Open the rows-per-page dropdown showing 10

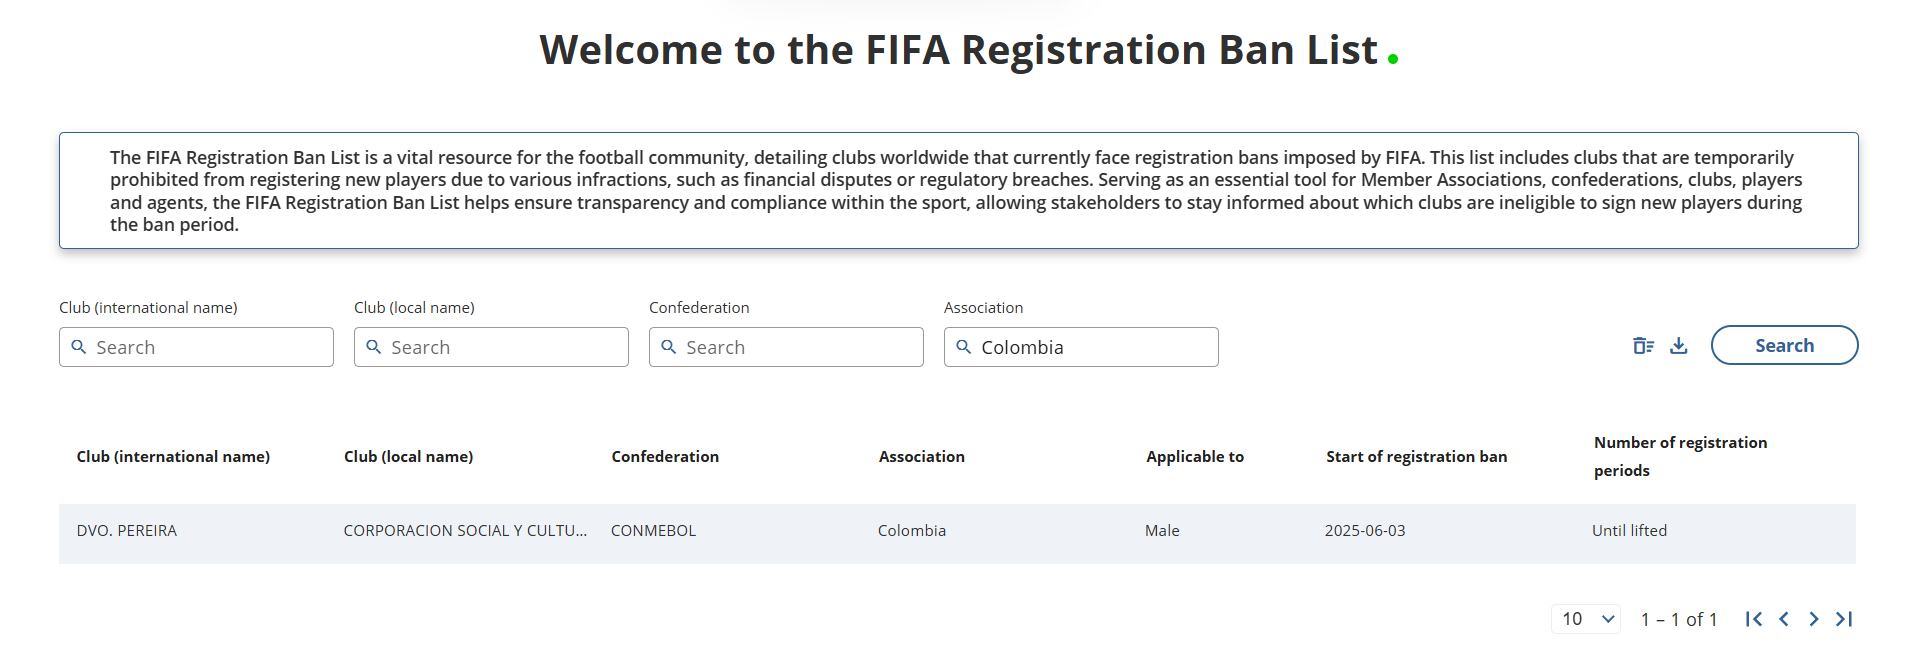(x=1585, y=620)
